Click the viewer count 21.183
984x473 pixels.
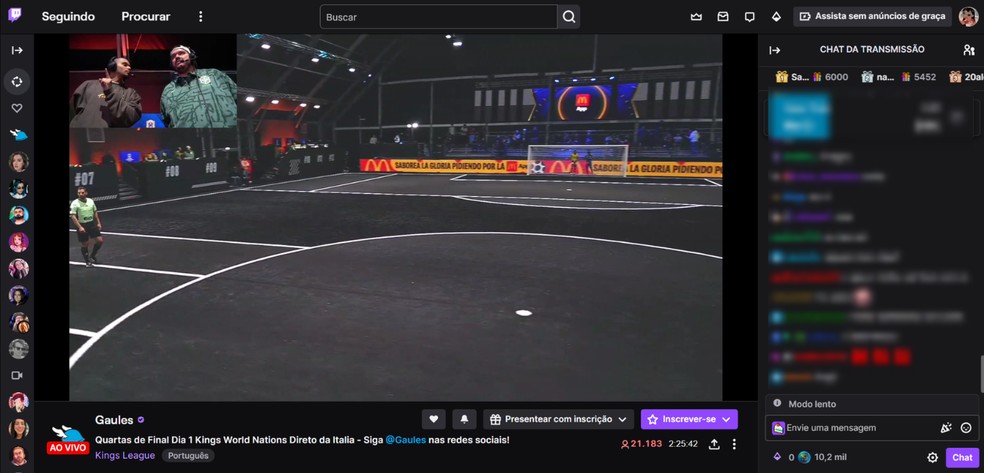pos(641,444)
